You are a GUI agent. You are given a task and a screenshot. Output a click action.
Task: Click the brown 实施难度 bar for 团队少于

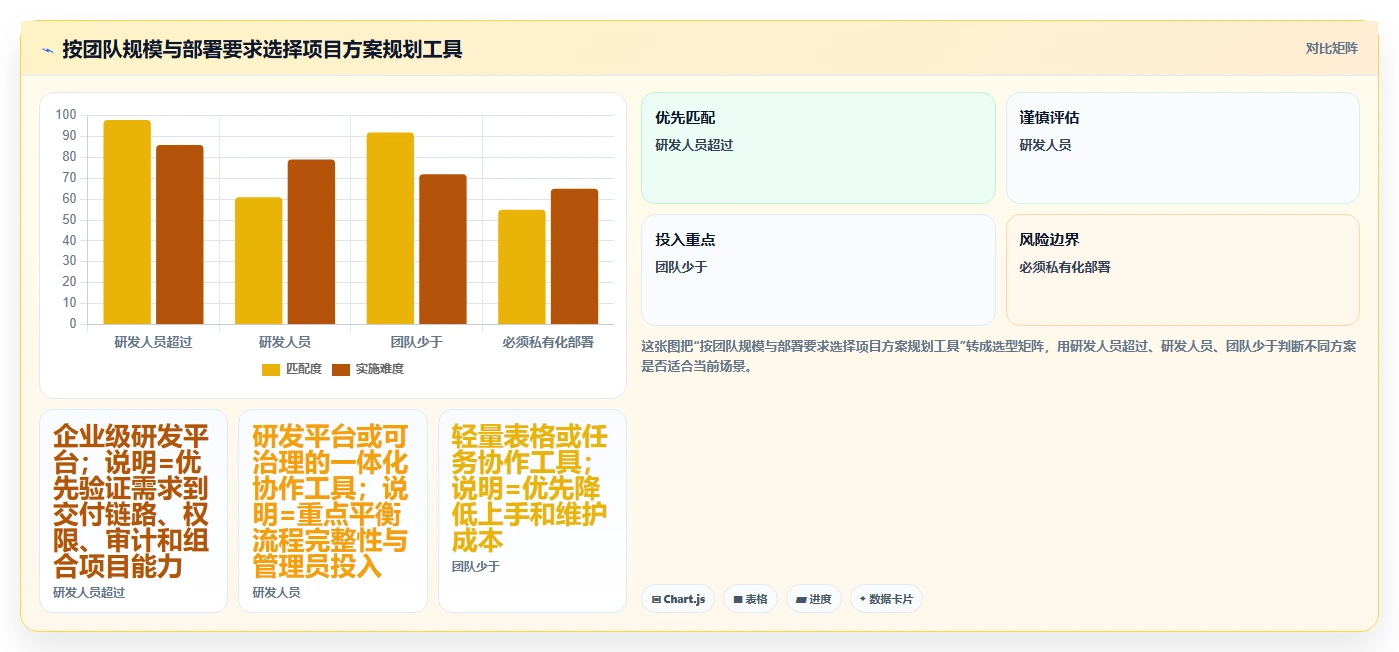coord(443,249)
